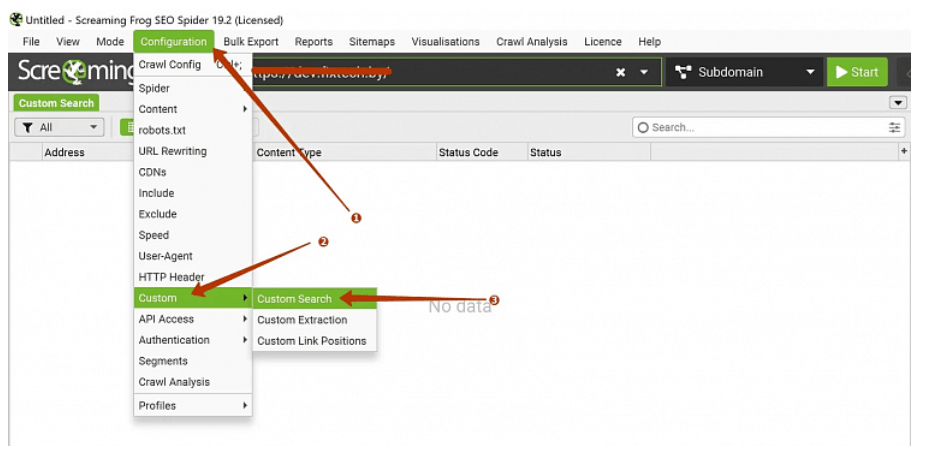Expand the API Access submenu
The image size is (941, 472).
tap(192, 319)
